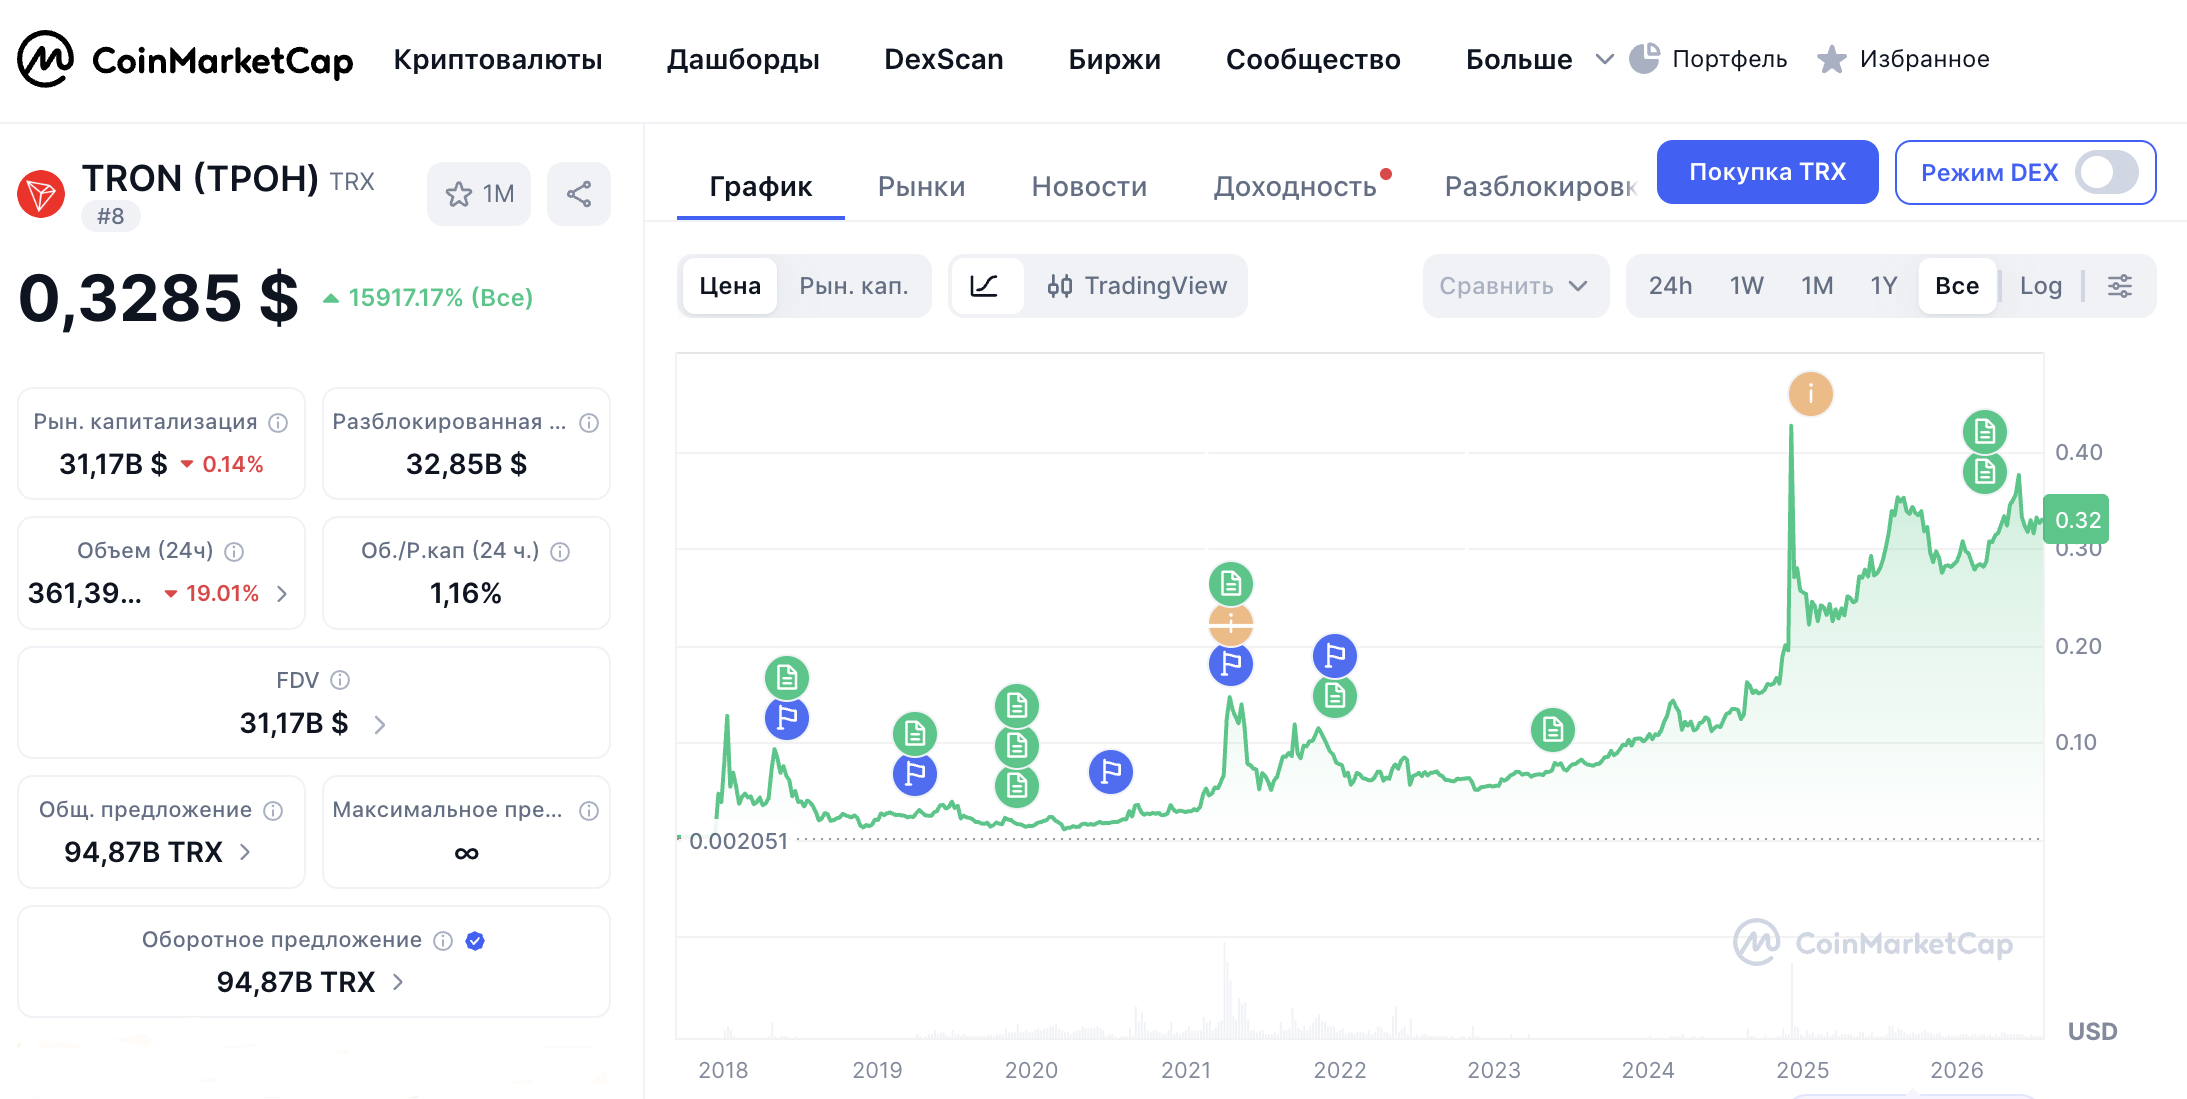Open chart settings sliders icon

(x=2120, y=286)
